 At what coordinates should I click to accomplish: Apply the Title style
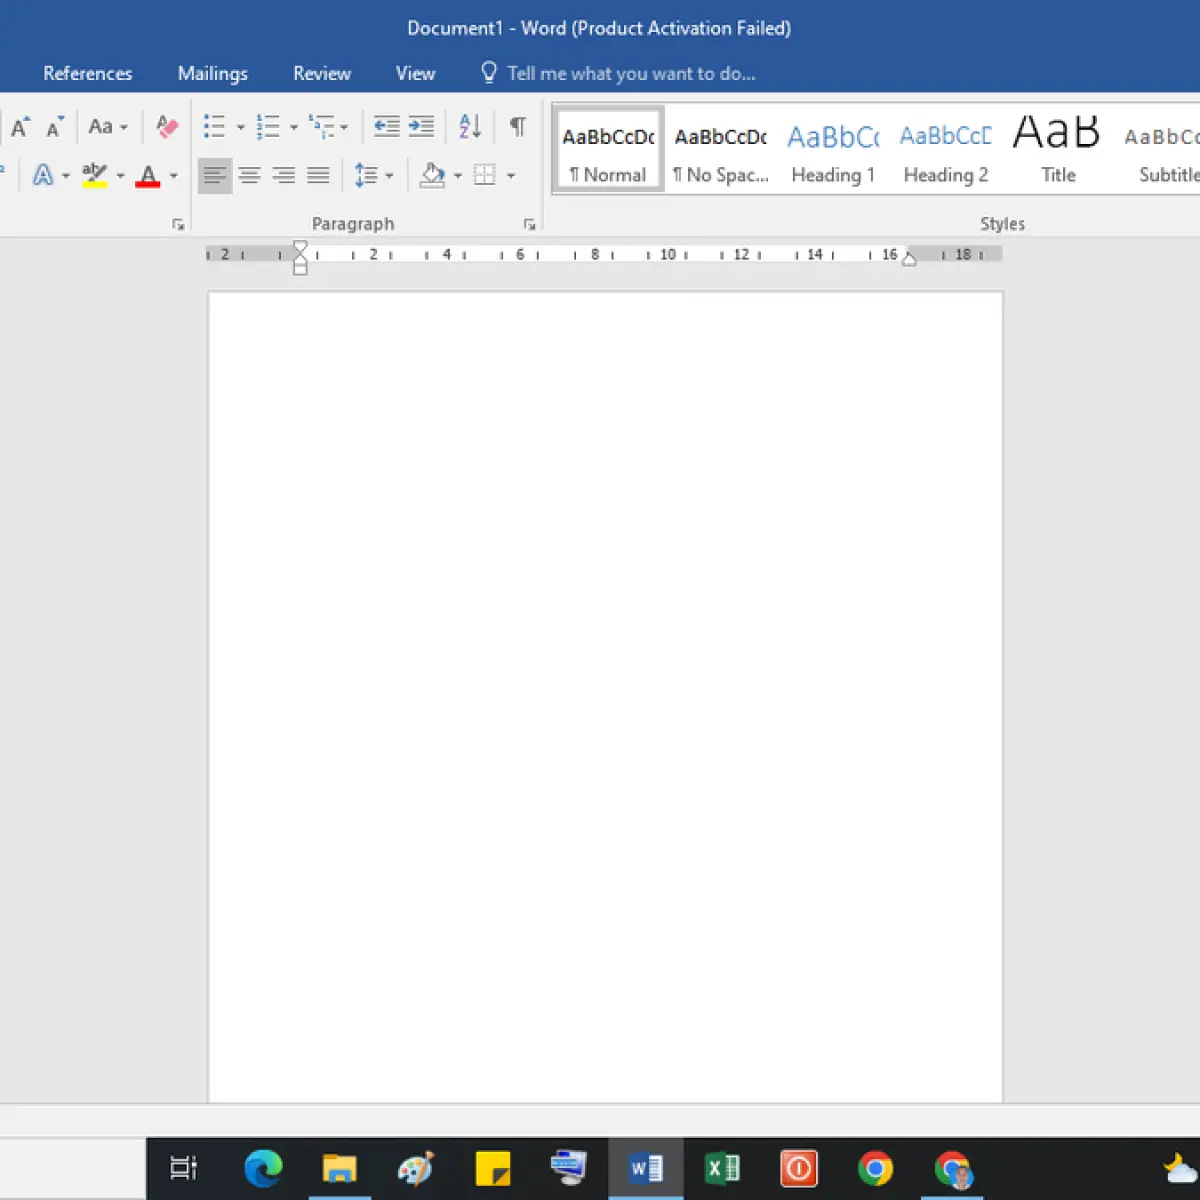1058,149
